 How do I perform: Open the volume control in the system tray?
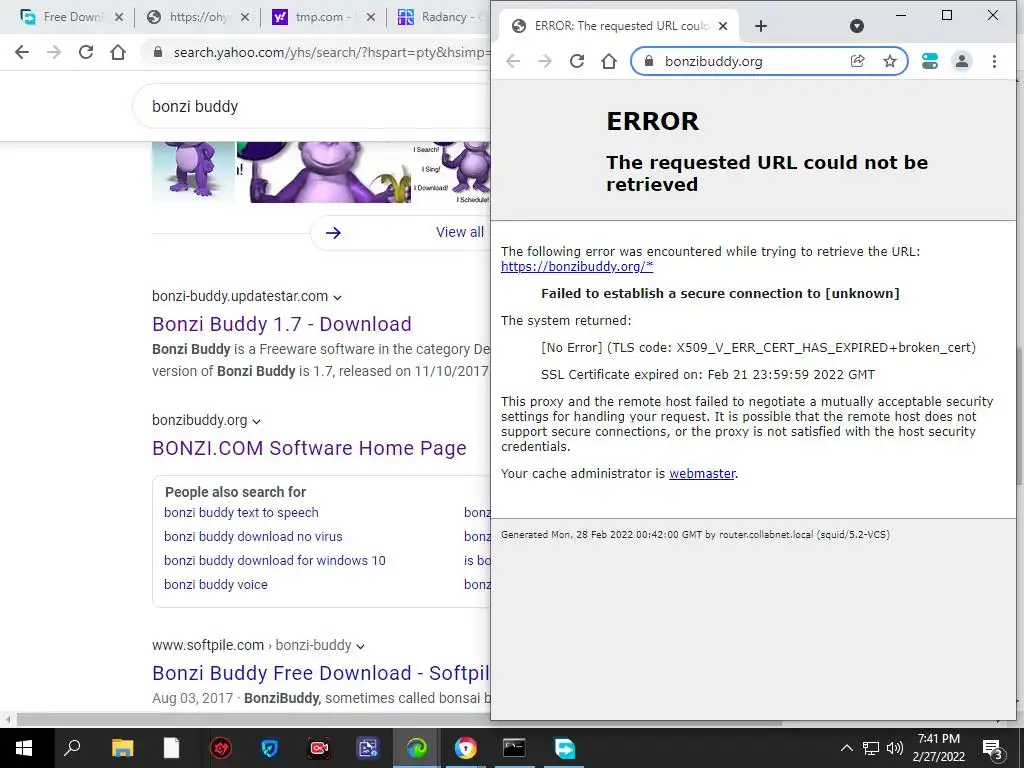[895, 748]
